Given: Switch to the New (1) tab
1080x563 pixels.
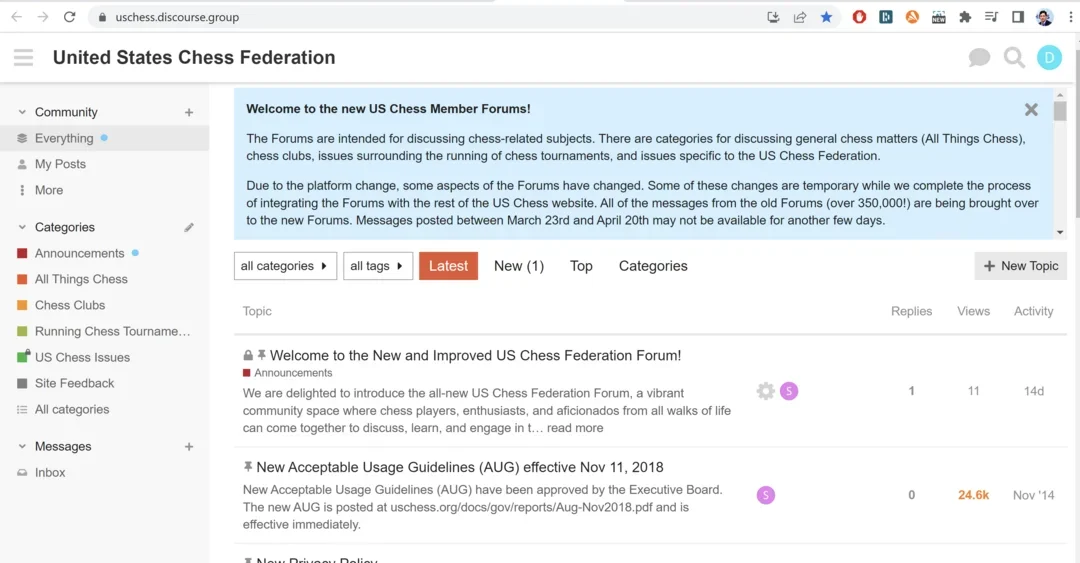Looking at the screenshot, I should (x=518, y=266).
